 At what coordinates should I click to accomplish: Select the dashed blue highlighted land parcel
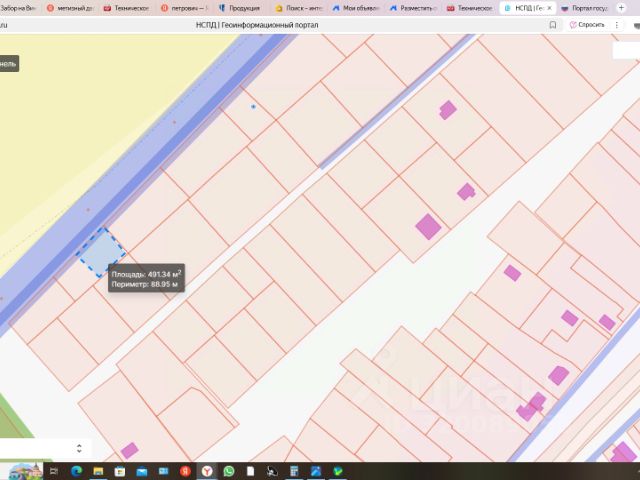101,253
